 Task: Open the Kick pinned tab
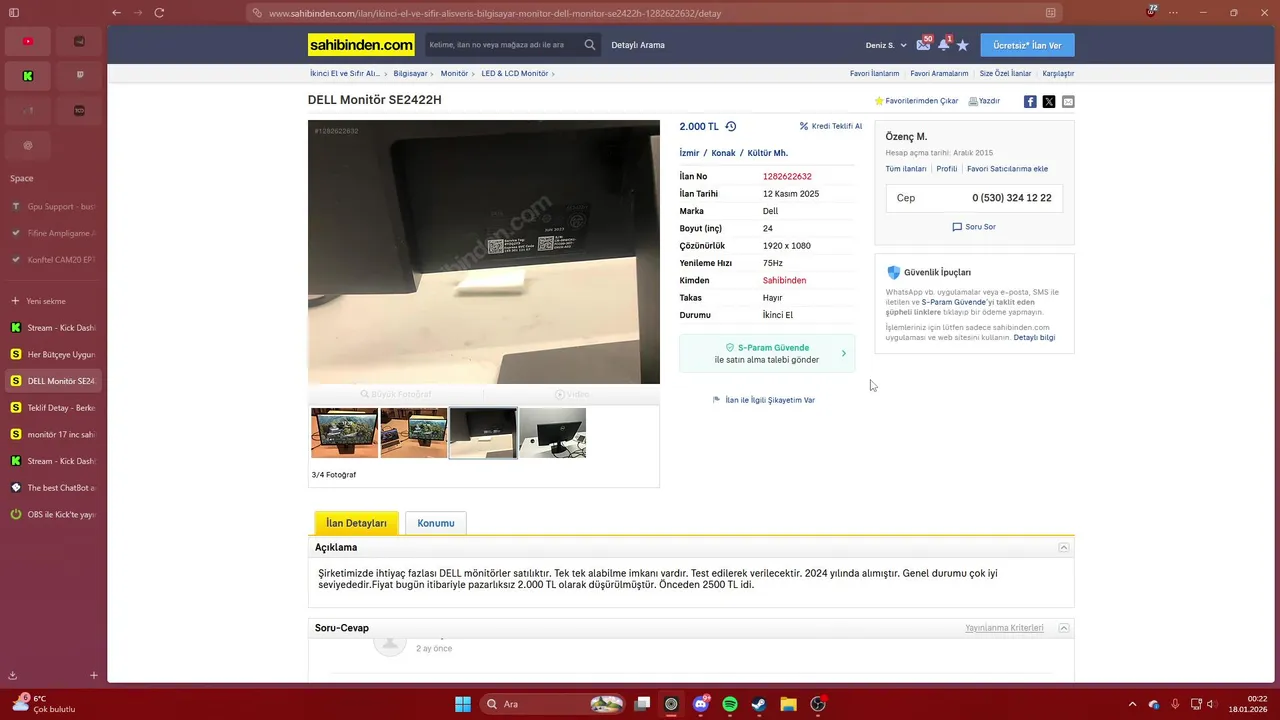(x=28, y=76)
